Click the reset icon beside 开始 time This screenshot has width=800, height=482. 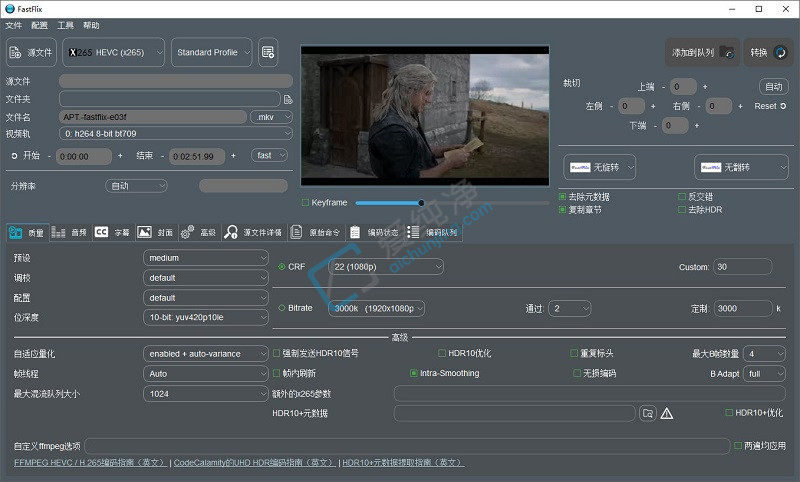[x=14, y=156]
